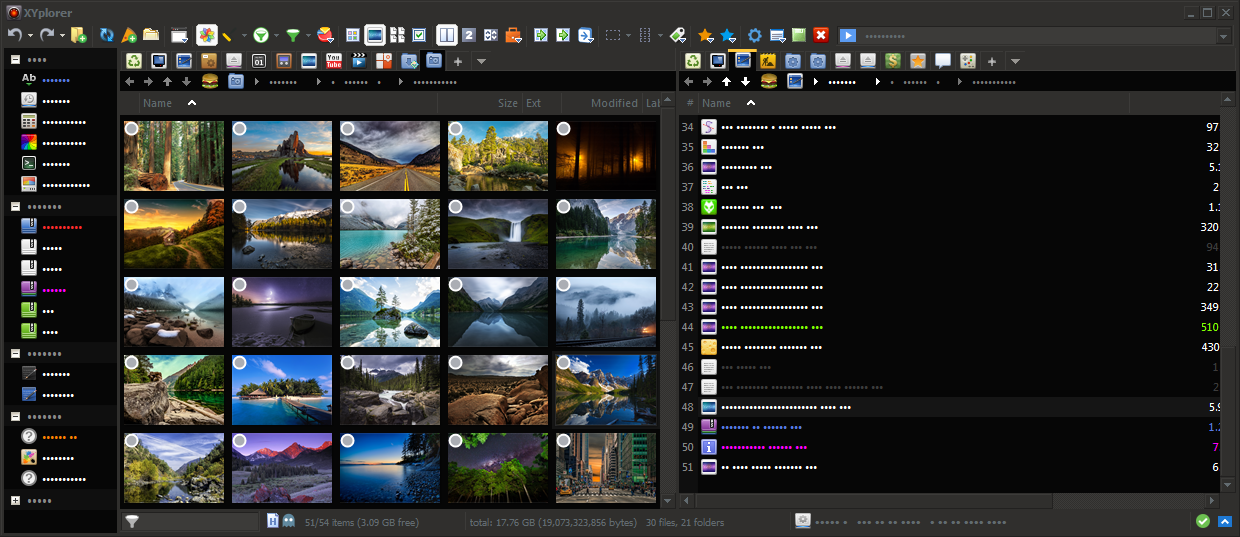The image size is (1240, 537).
Task: Add a new tab in the left pane
Action: point(458,61)
